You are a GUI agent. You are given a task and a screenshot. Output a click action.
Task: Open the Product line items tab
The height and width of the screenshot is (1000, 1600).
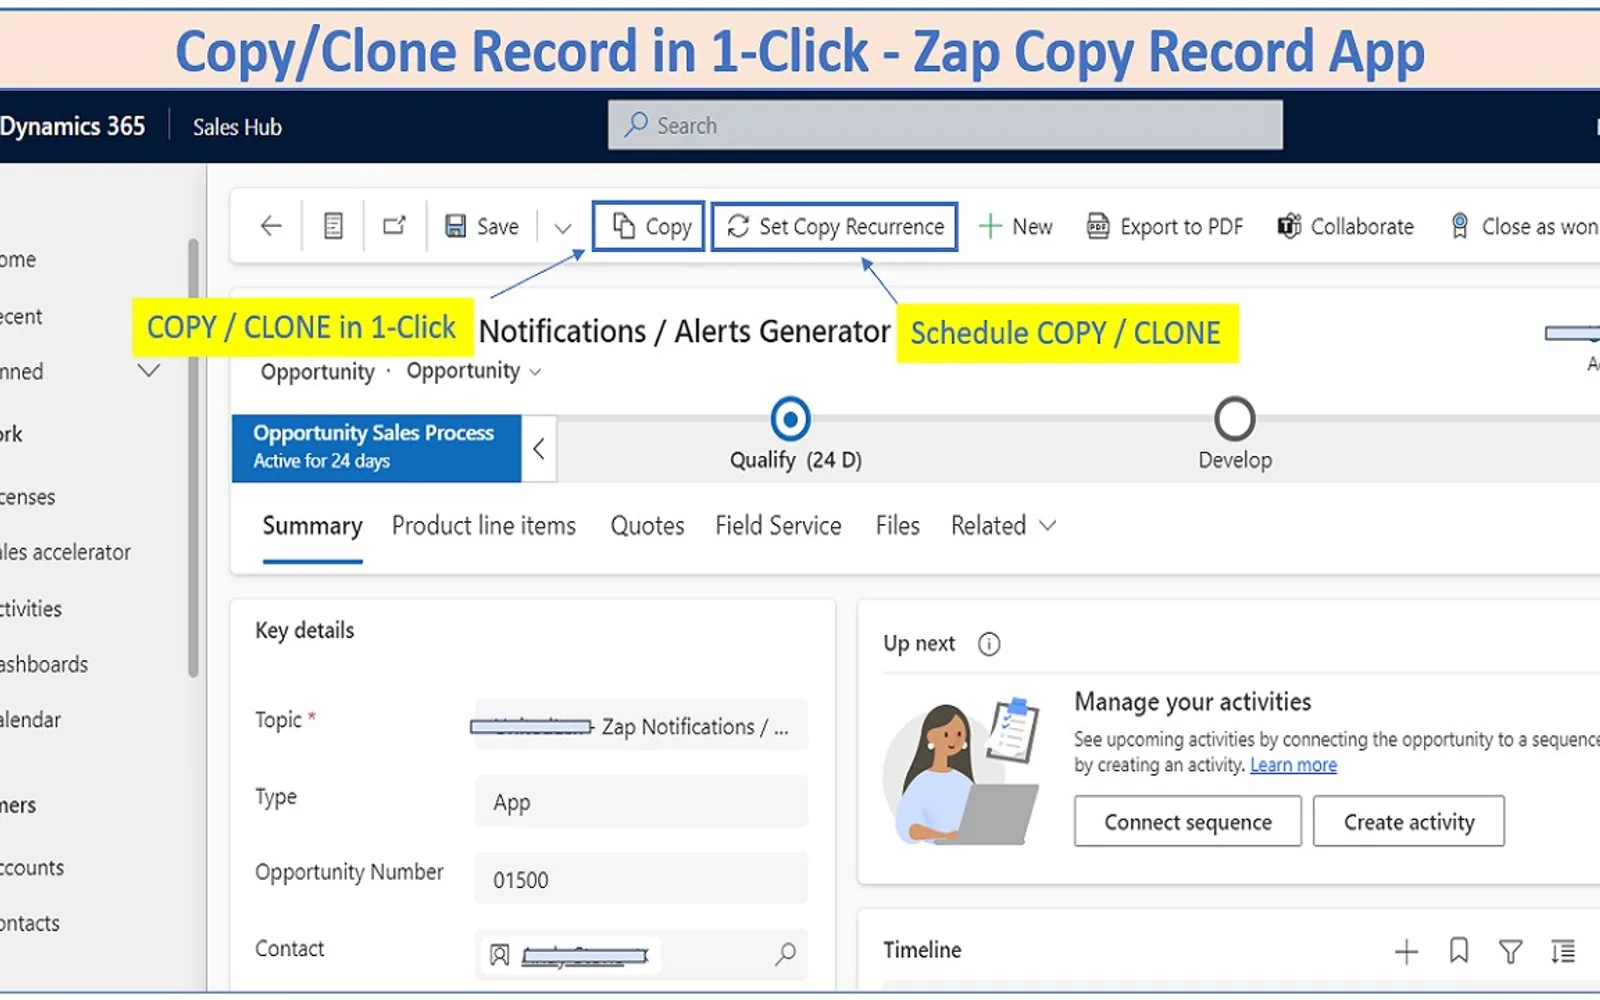[x=484, y=525]
